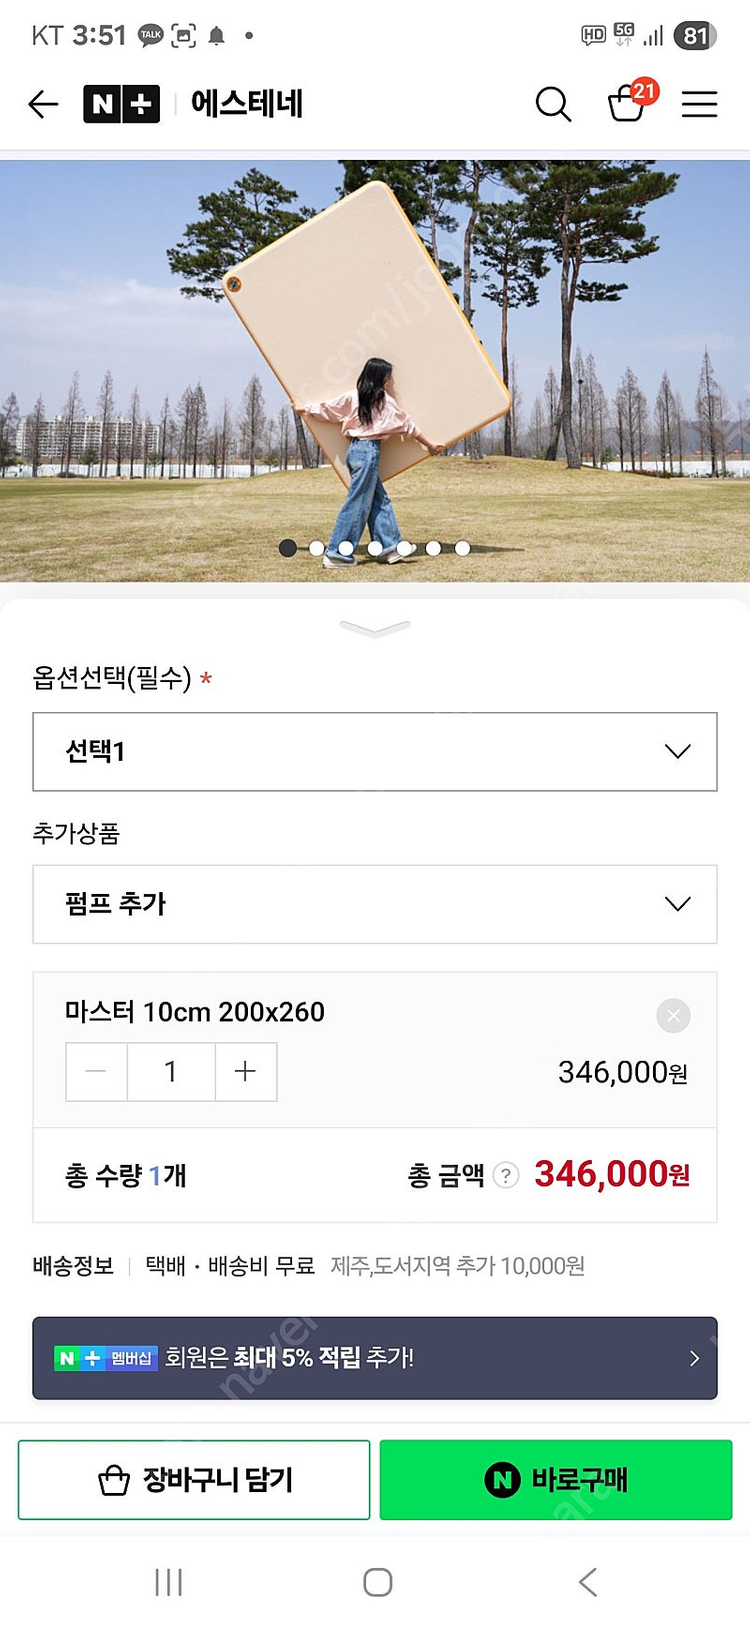
Task: Increase quantity with the plus button
Action: (245, 1072)
